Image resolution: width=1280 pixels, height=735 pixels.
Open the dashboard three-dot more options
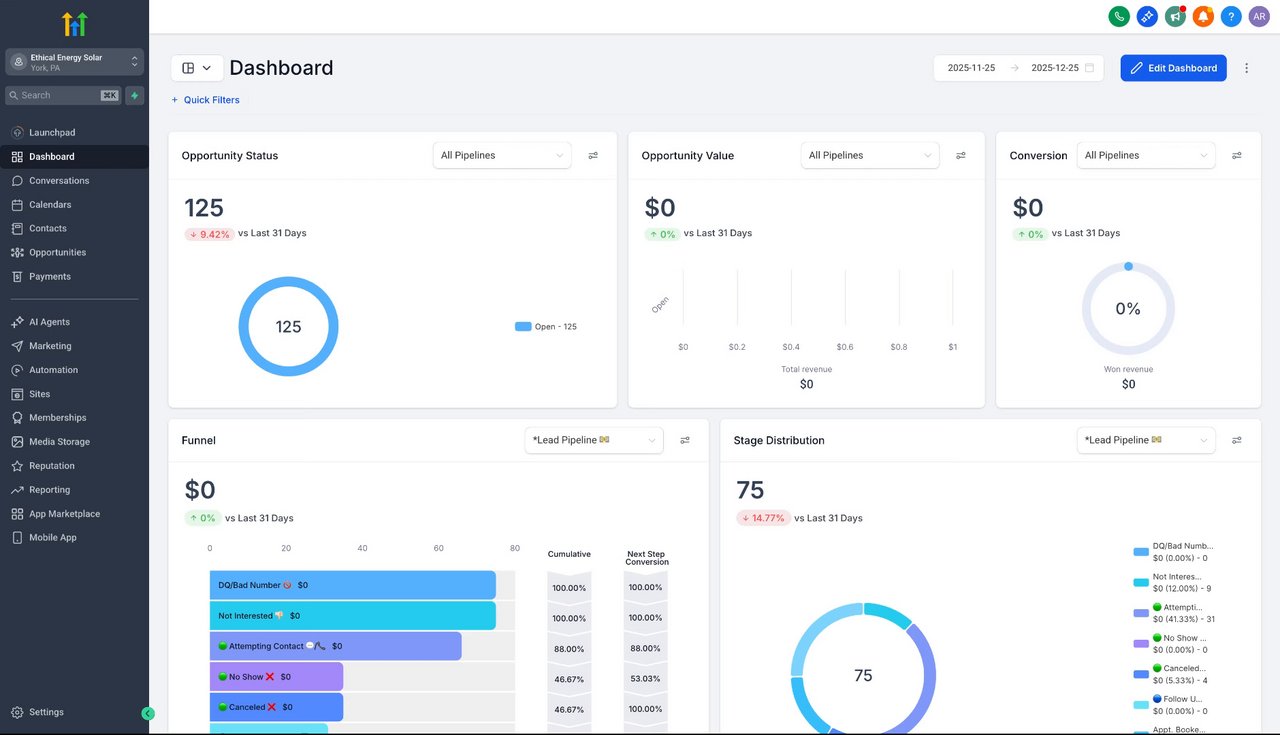coord(1246,68)
